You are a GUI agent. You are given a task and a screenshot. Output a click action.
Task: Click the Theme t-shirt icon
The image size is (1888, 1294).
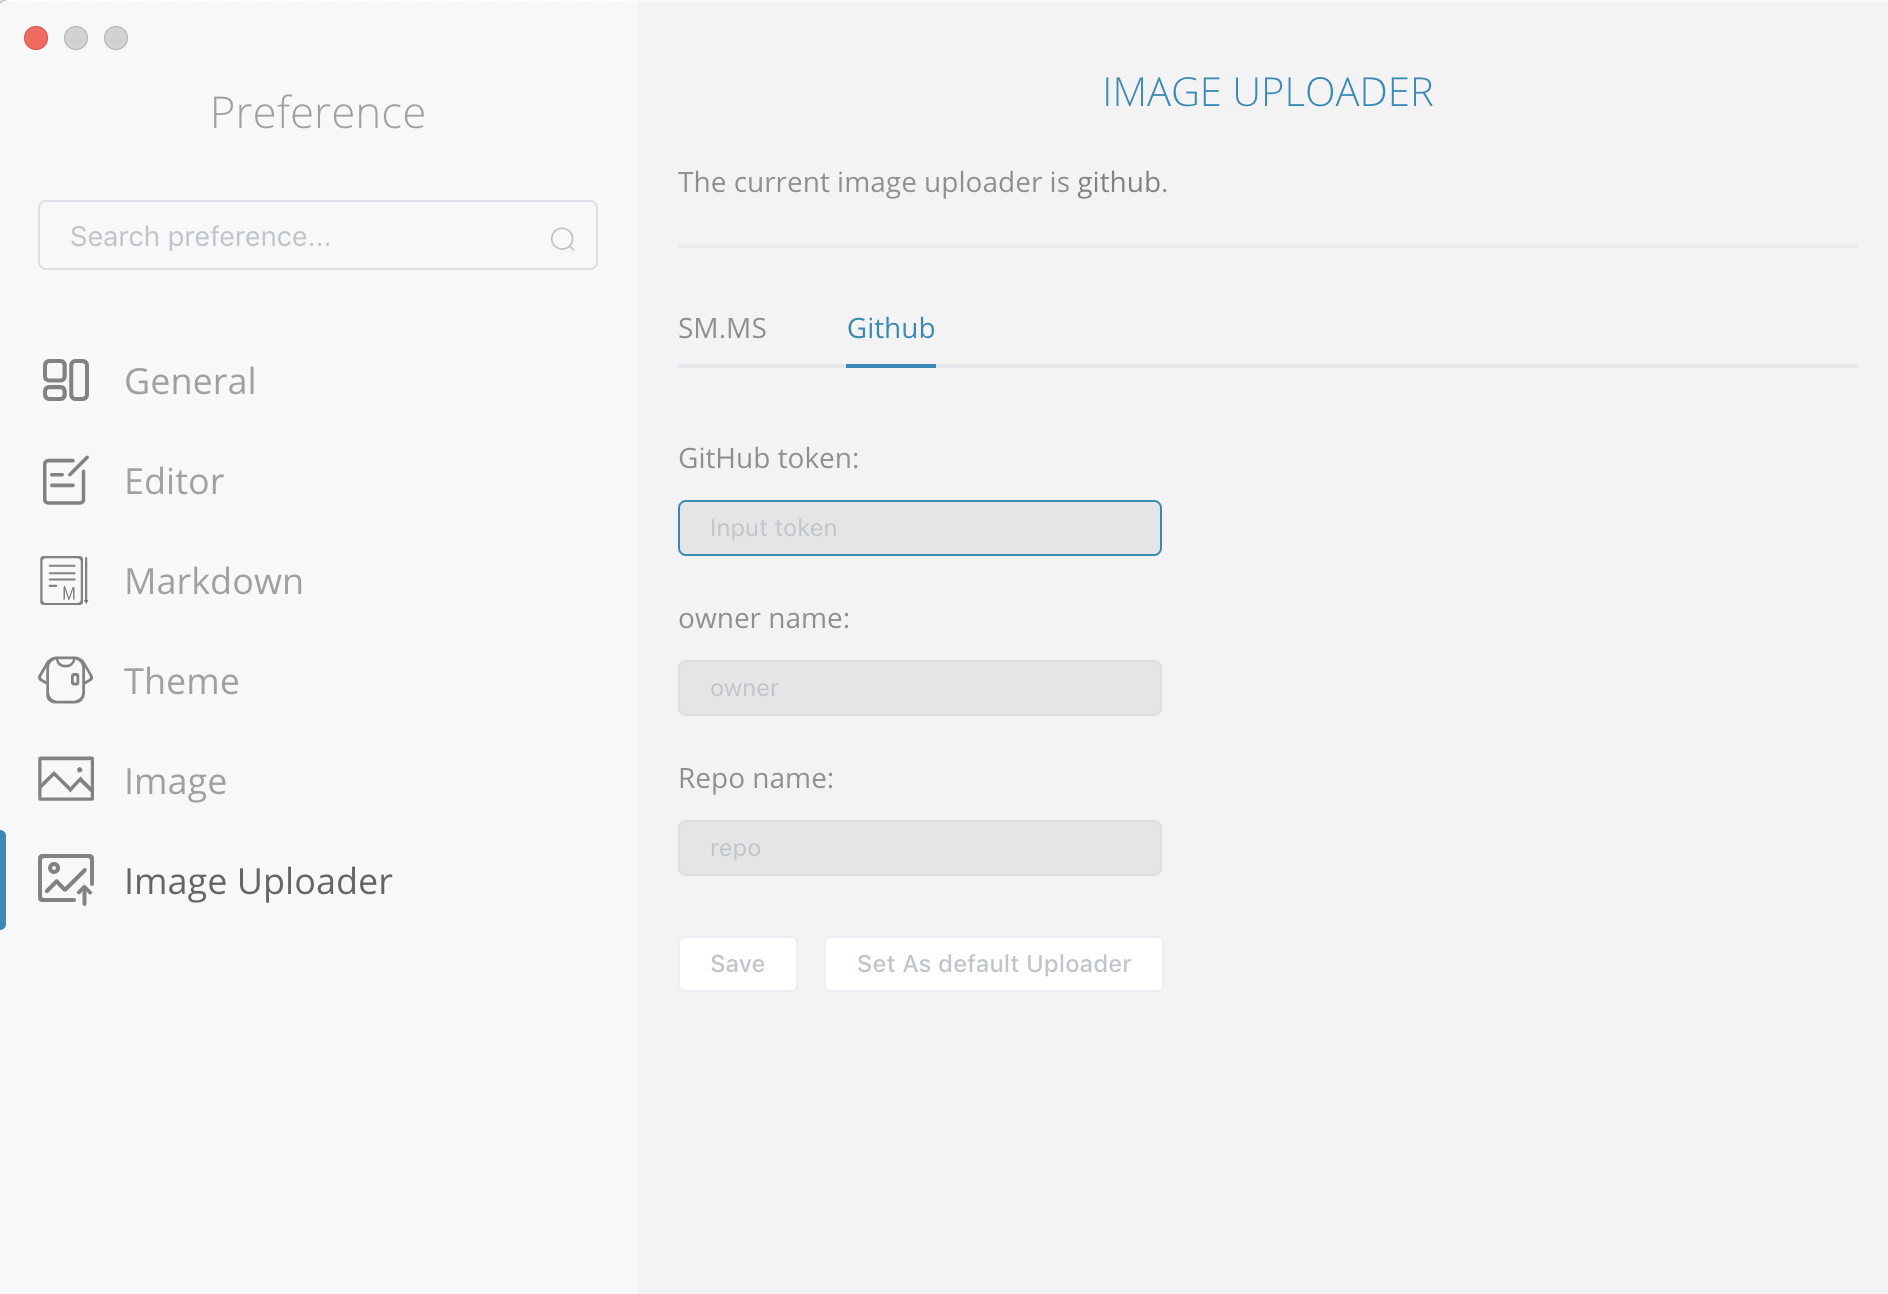pyautogui.click(x=66, y=681)
